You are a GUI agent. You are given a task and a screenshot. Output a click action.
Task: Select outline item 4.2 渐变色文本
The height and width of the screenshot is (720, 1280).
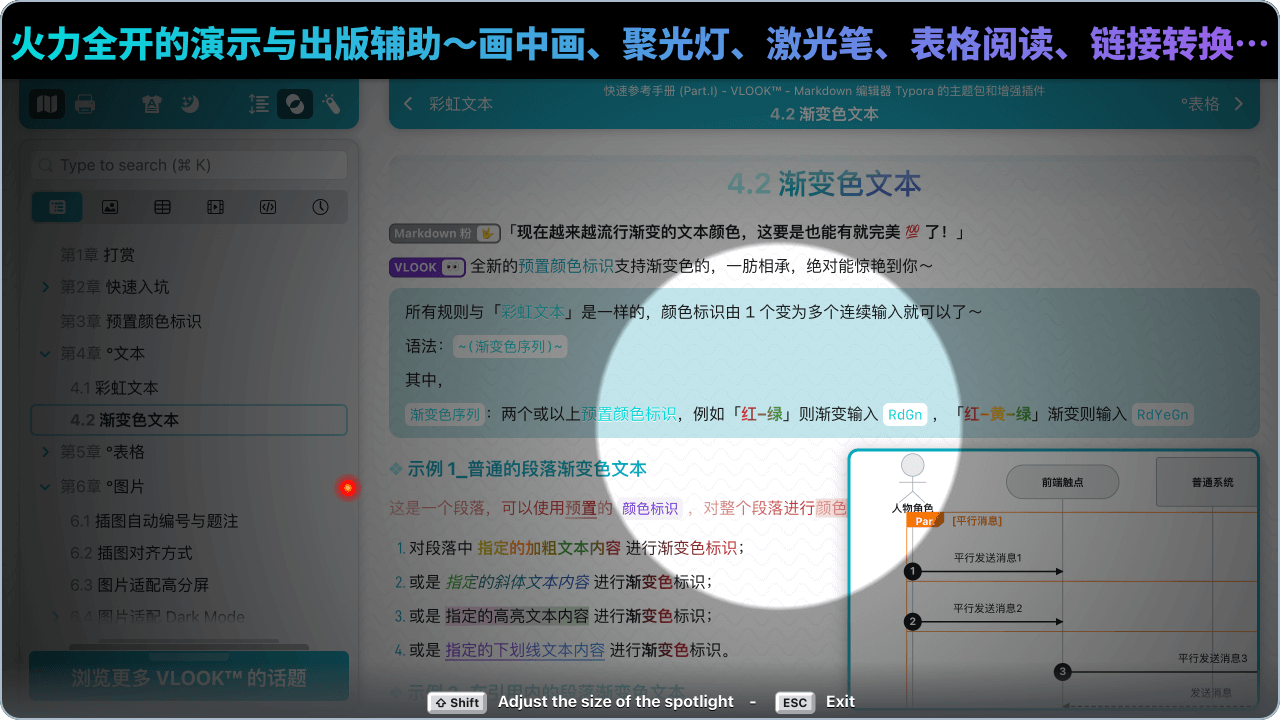pos(189,420)
